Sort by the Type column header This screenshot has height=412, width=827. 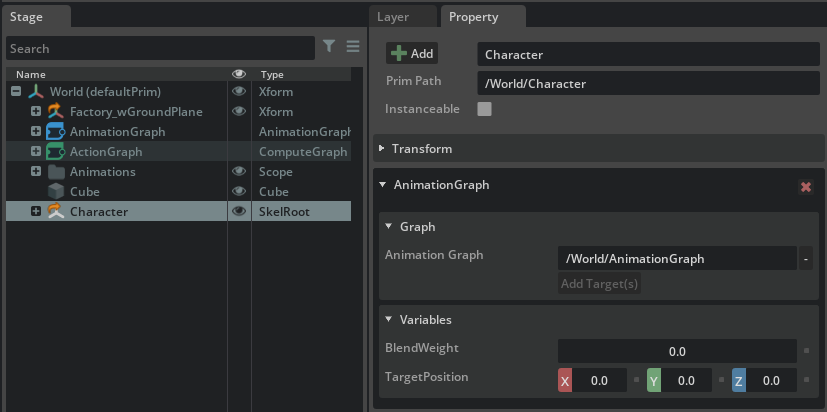point(272,74)
